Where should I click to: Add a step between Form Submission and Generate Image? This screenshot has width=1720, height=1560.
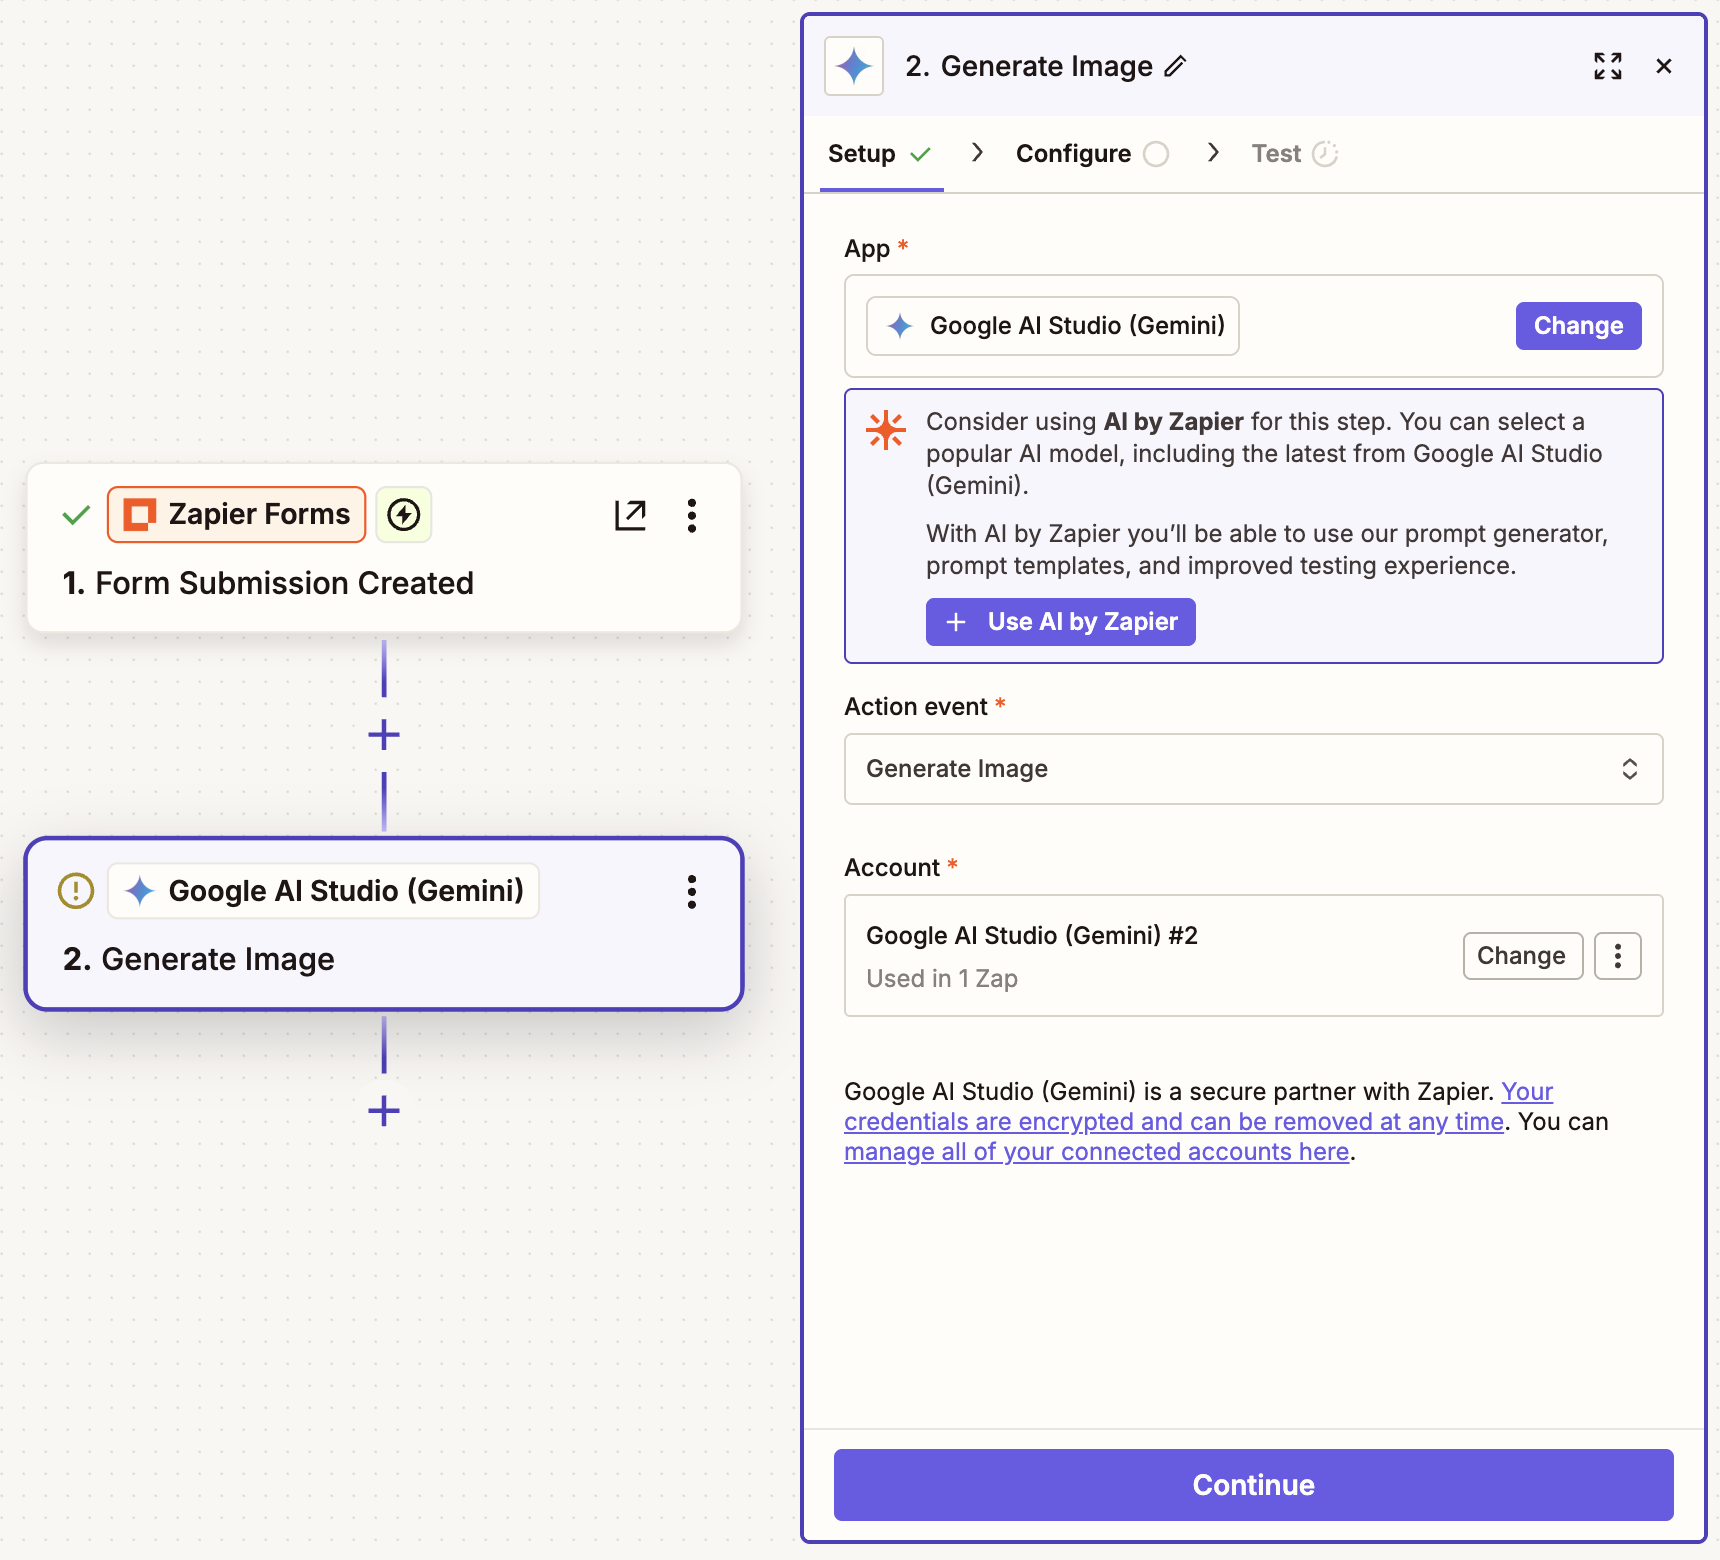pos(383,735)
